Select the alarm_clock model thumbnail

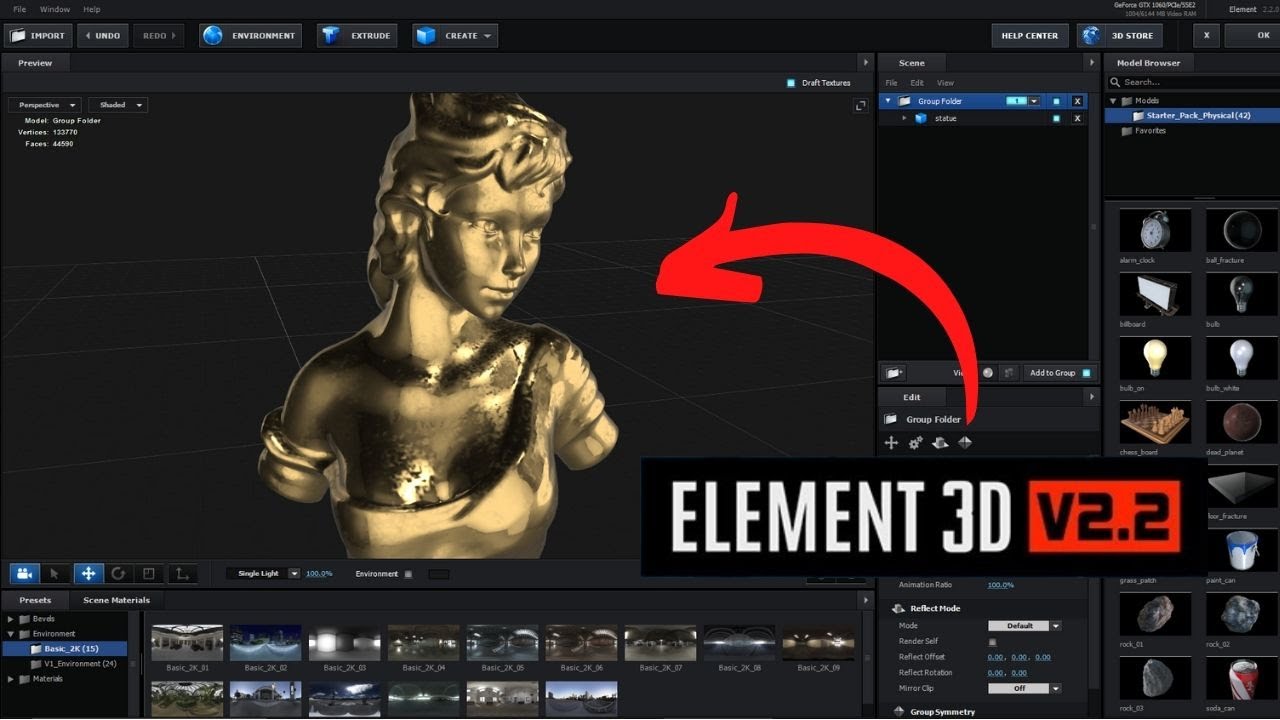click(1155, 230)
